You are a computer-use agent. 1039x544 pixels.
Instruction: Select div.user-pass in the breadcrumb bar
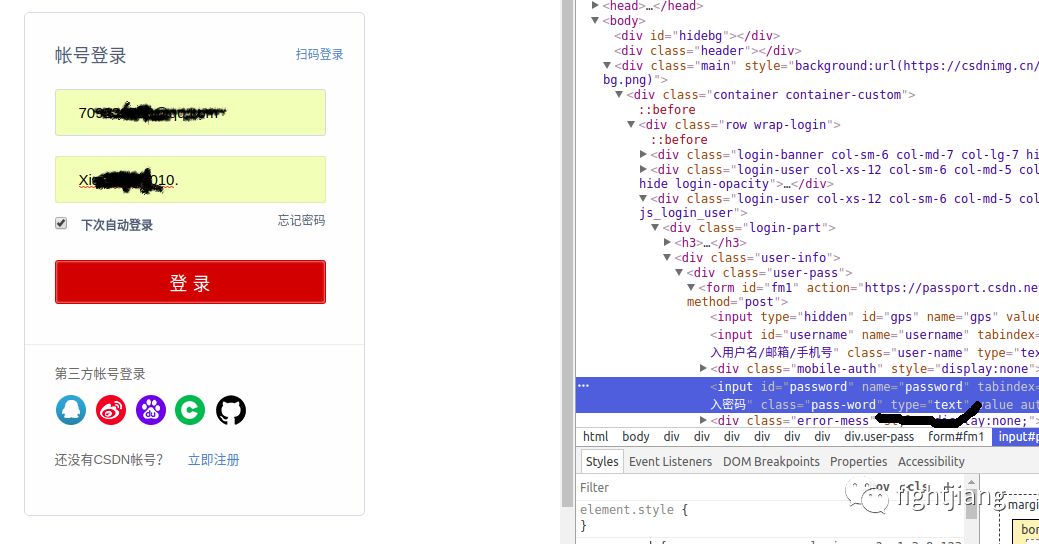click(x=879, y=437)
